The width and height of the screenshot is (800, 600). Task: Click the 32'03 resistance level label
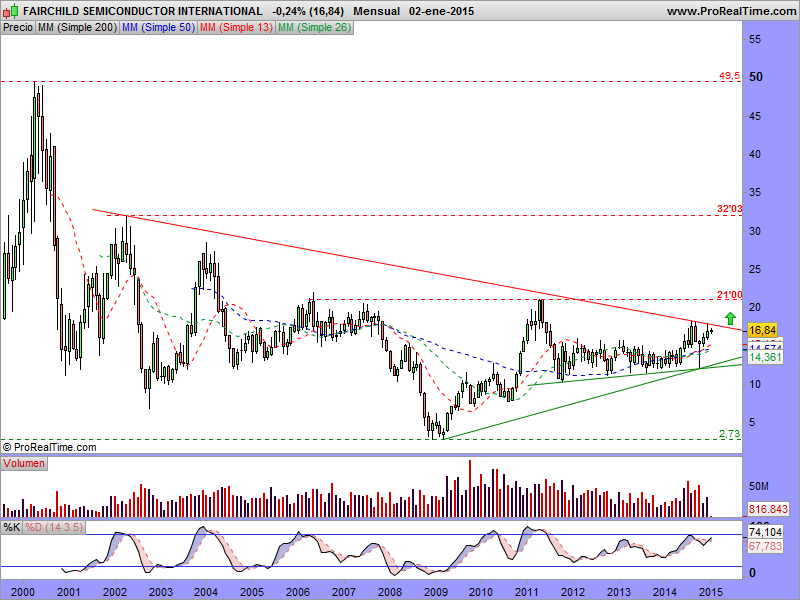click(x=729, y=209)
